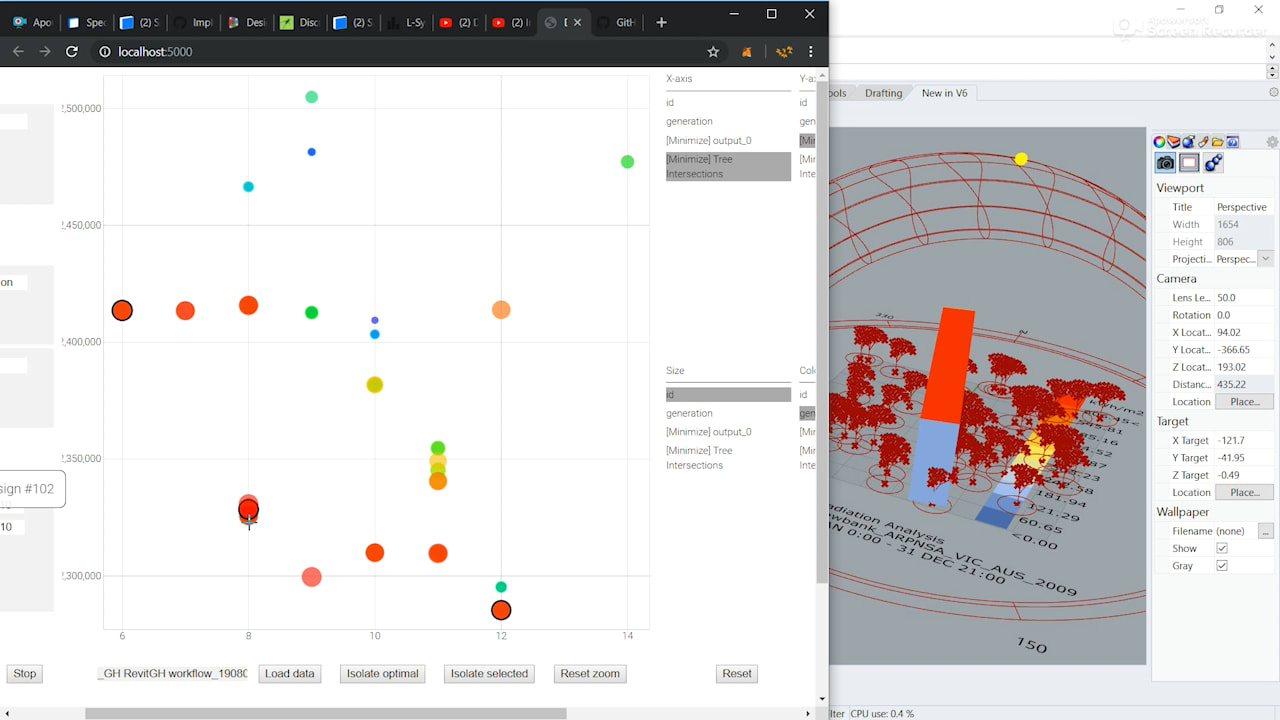Click the Wallpaper Filename browse button

[1265, 531]
